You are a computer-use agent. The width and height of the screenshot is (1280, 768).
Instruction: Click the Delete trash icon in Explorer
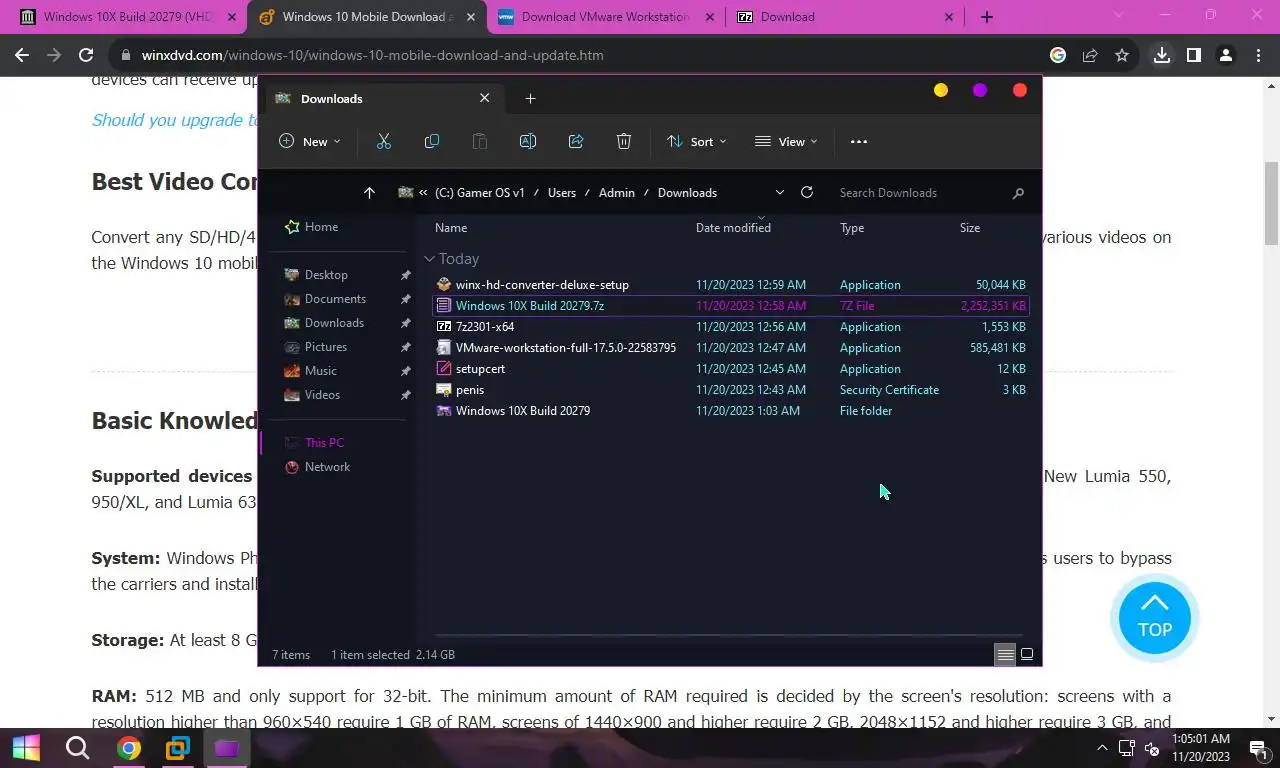point(624,142)
